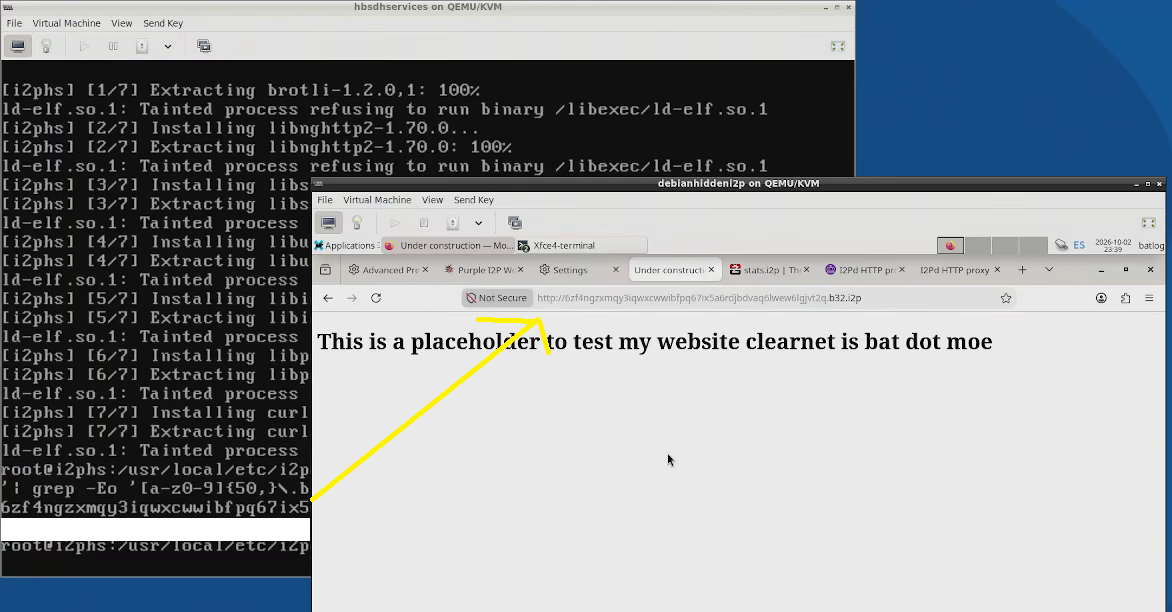Screen dimensions: 1172x612
Task: Switch to second workspace in Xfce pager
Action: pos(978,245)
